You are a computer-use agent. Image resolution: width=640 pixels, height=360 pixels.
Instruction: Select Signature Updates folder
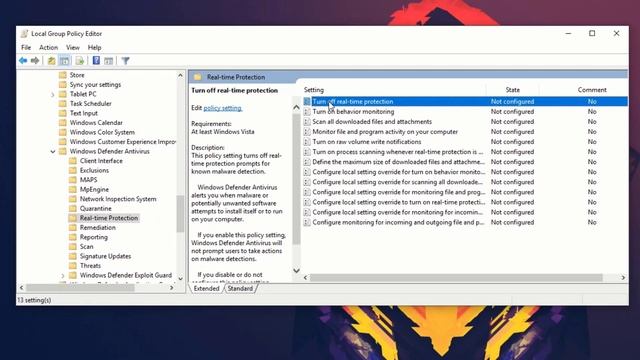[105, 256]
